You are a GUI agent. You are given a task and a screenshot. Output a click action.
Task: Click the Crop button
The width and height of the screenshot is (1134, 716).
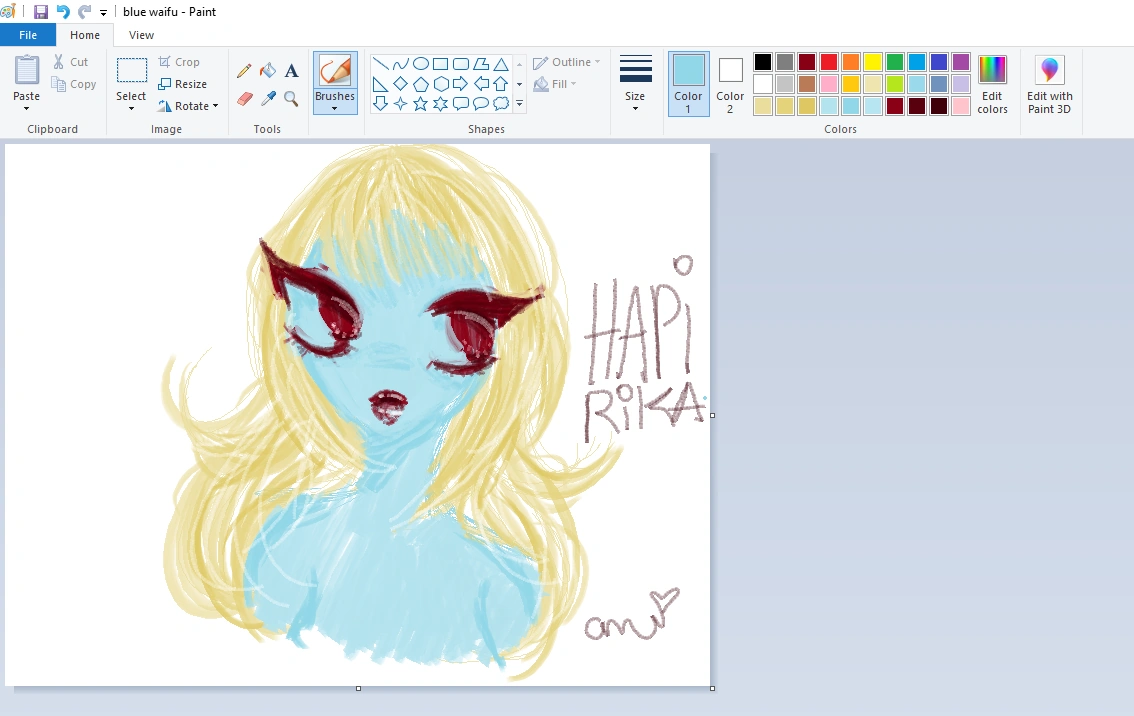[x=181, y=61]
